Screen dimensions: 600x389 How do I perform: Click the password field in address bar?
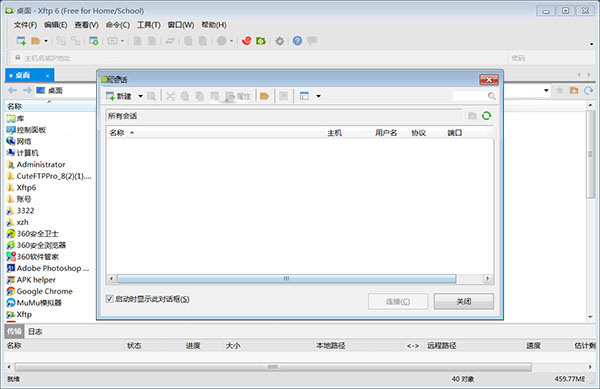pos(551,58)
